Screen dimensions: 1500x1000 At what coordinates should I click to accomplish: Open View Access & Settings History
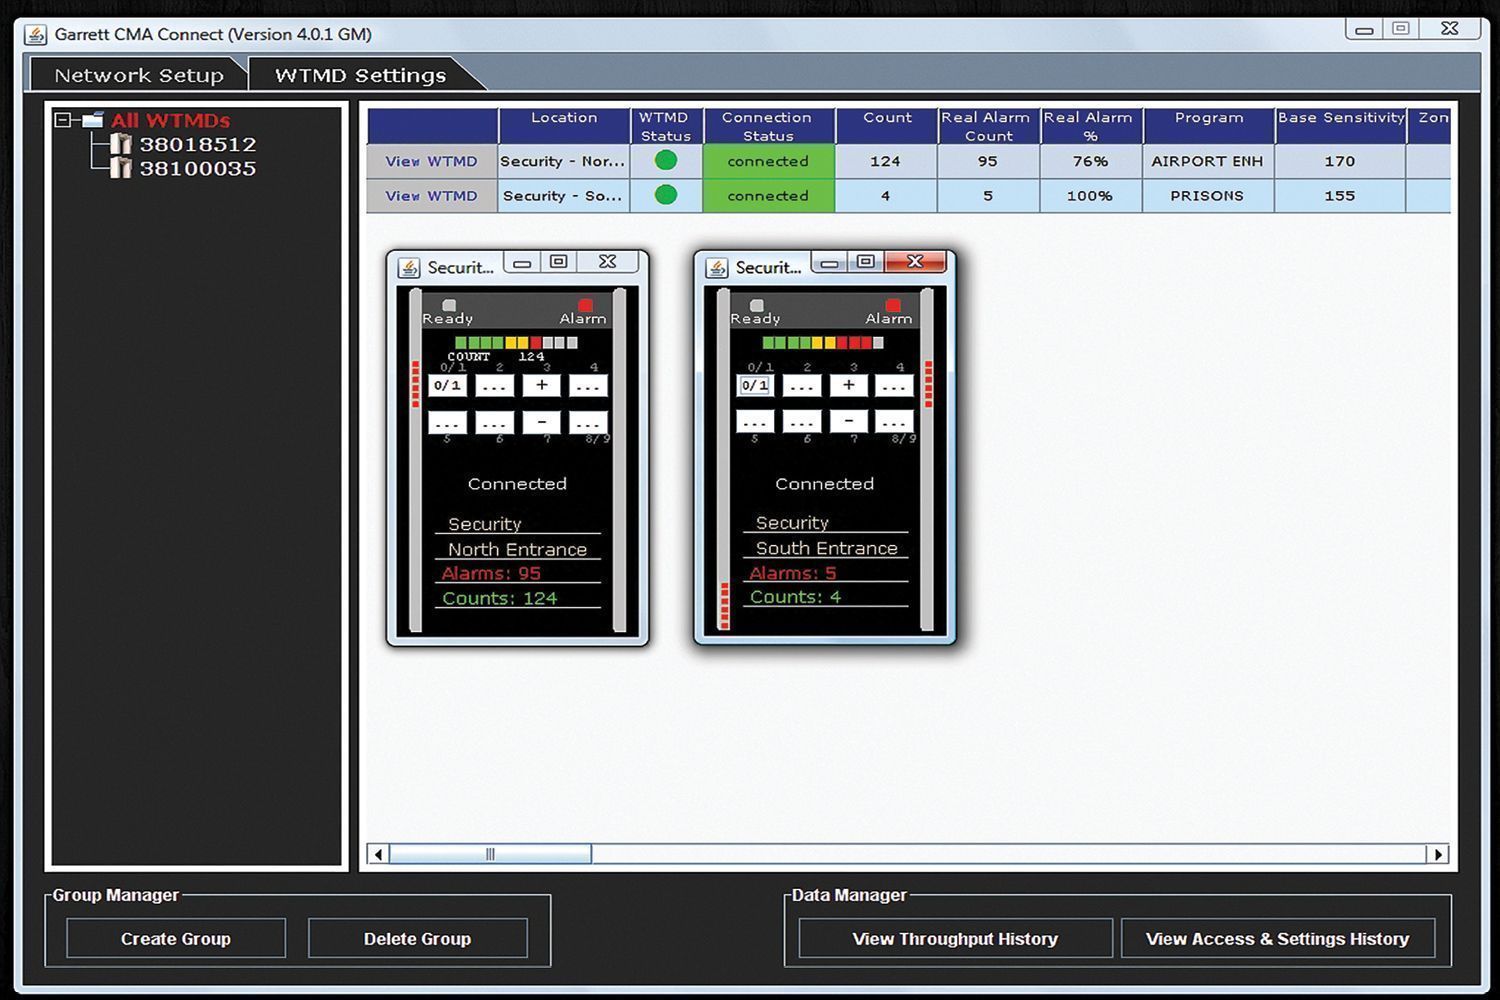1278,939
